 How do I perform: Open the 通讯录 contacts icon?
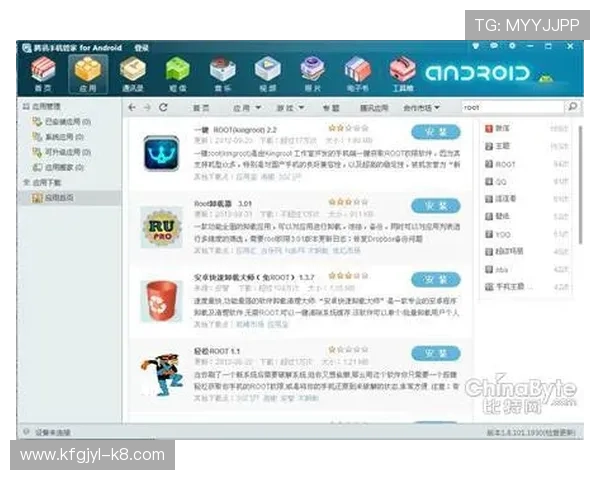pyautogui.click(x=133, y=73)
